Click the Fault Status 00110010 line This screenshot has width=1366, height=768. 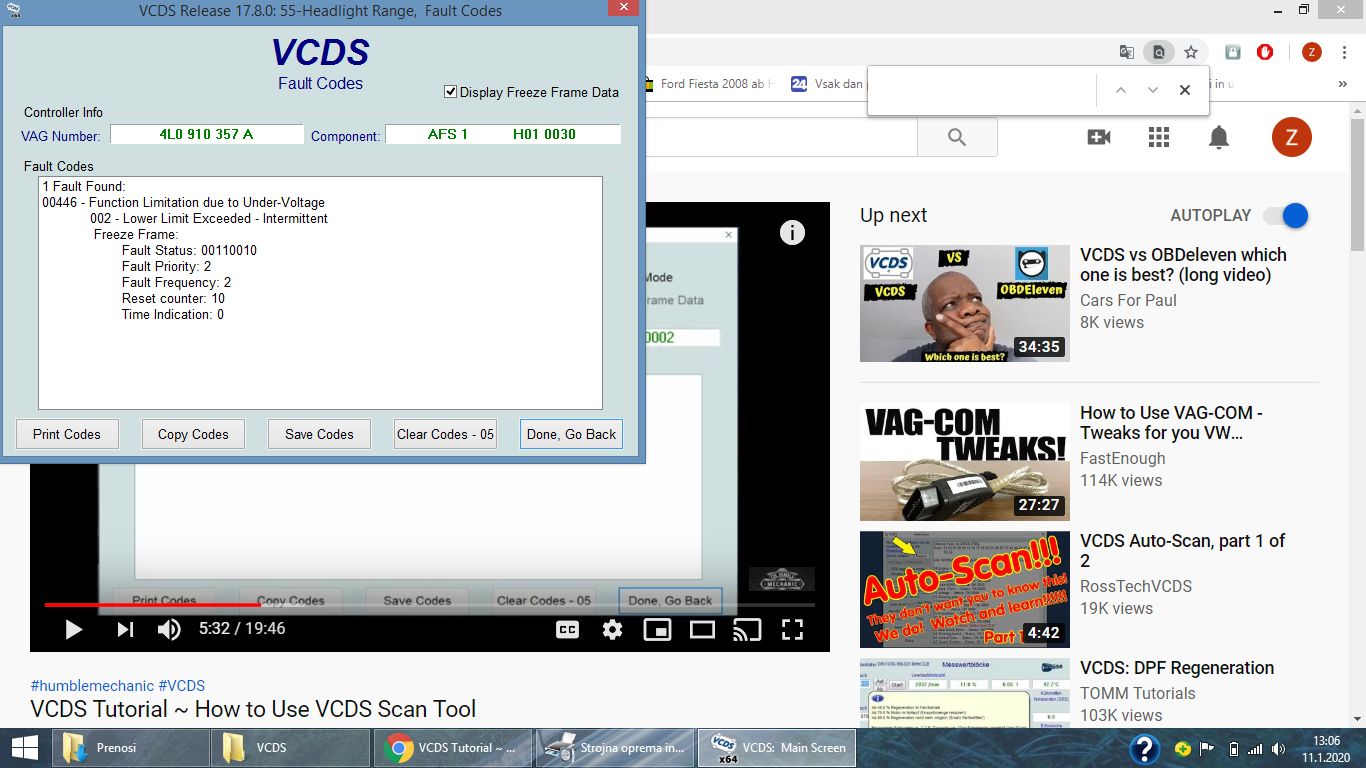[x=189, y=250]
